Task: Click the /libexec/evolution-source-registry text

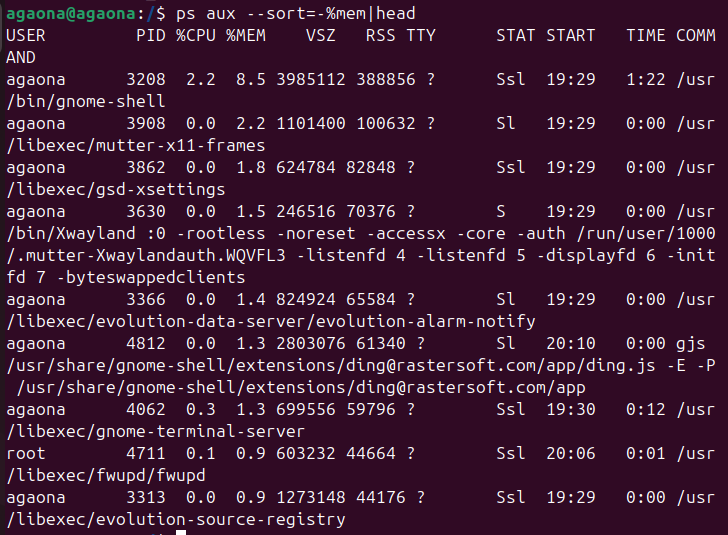Action: [176, 519]
